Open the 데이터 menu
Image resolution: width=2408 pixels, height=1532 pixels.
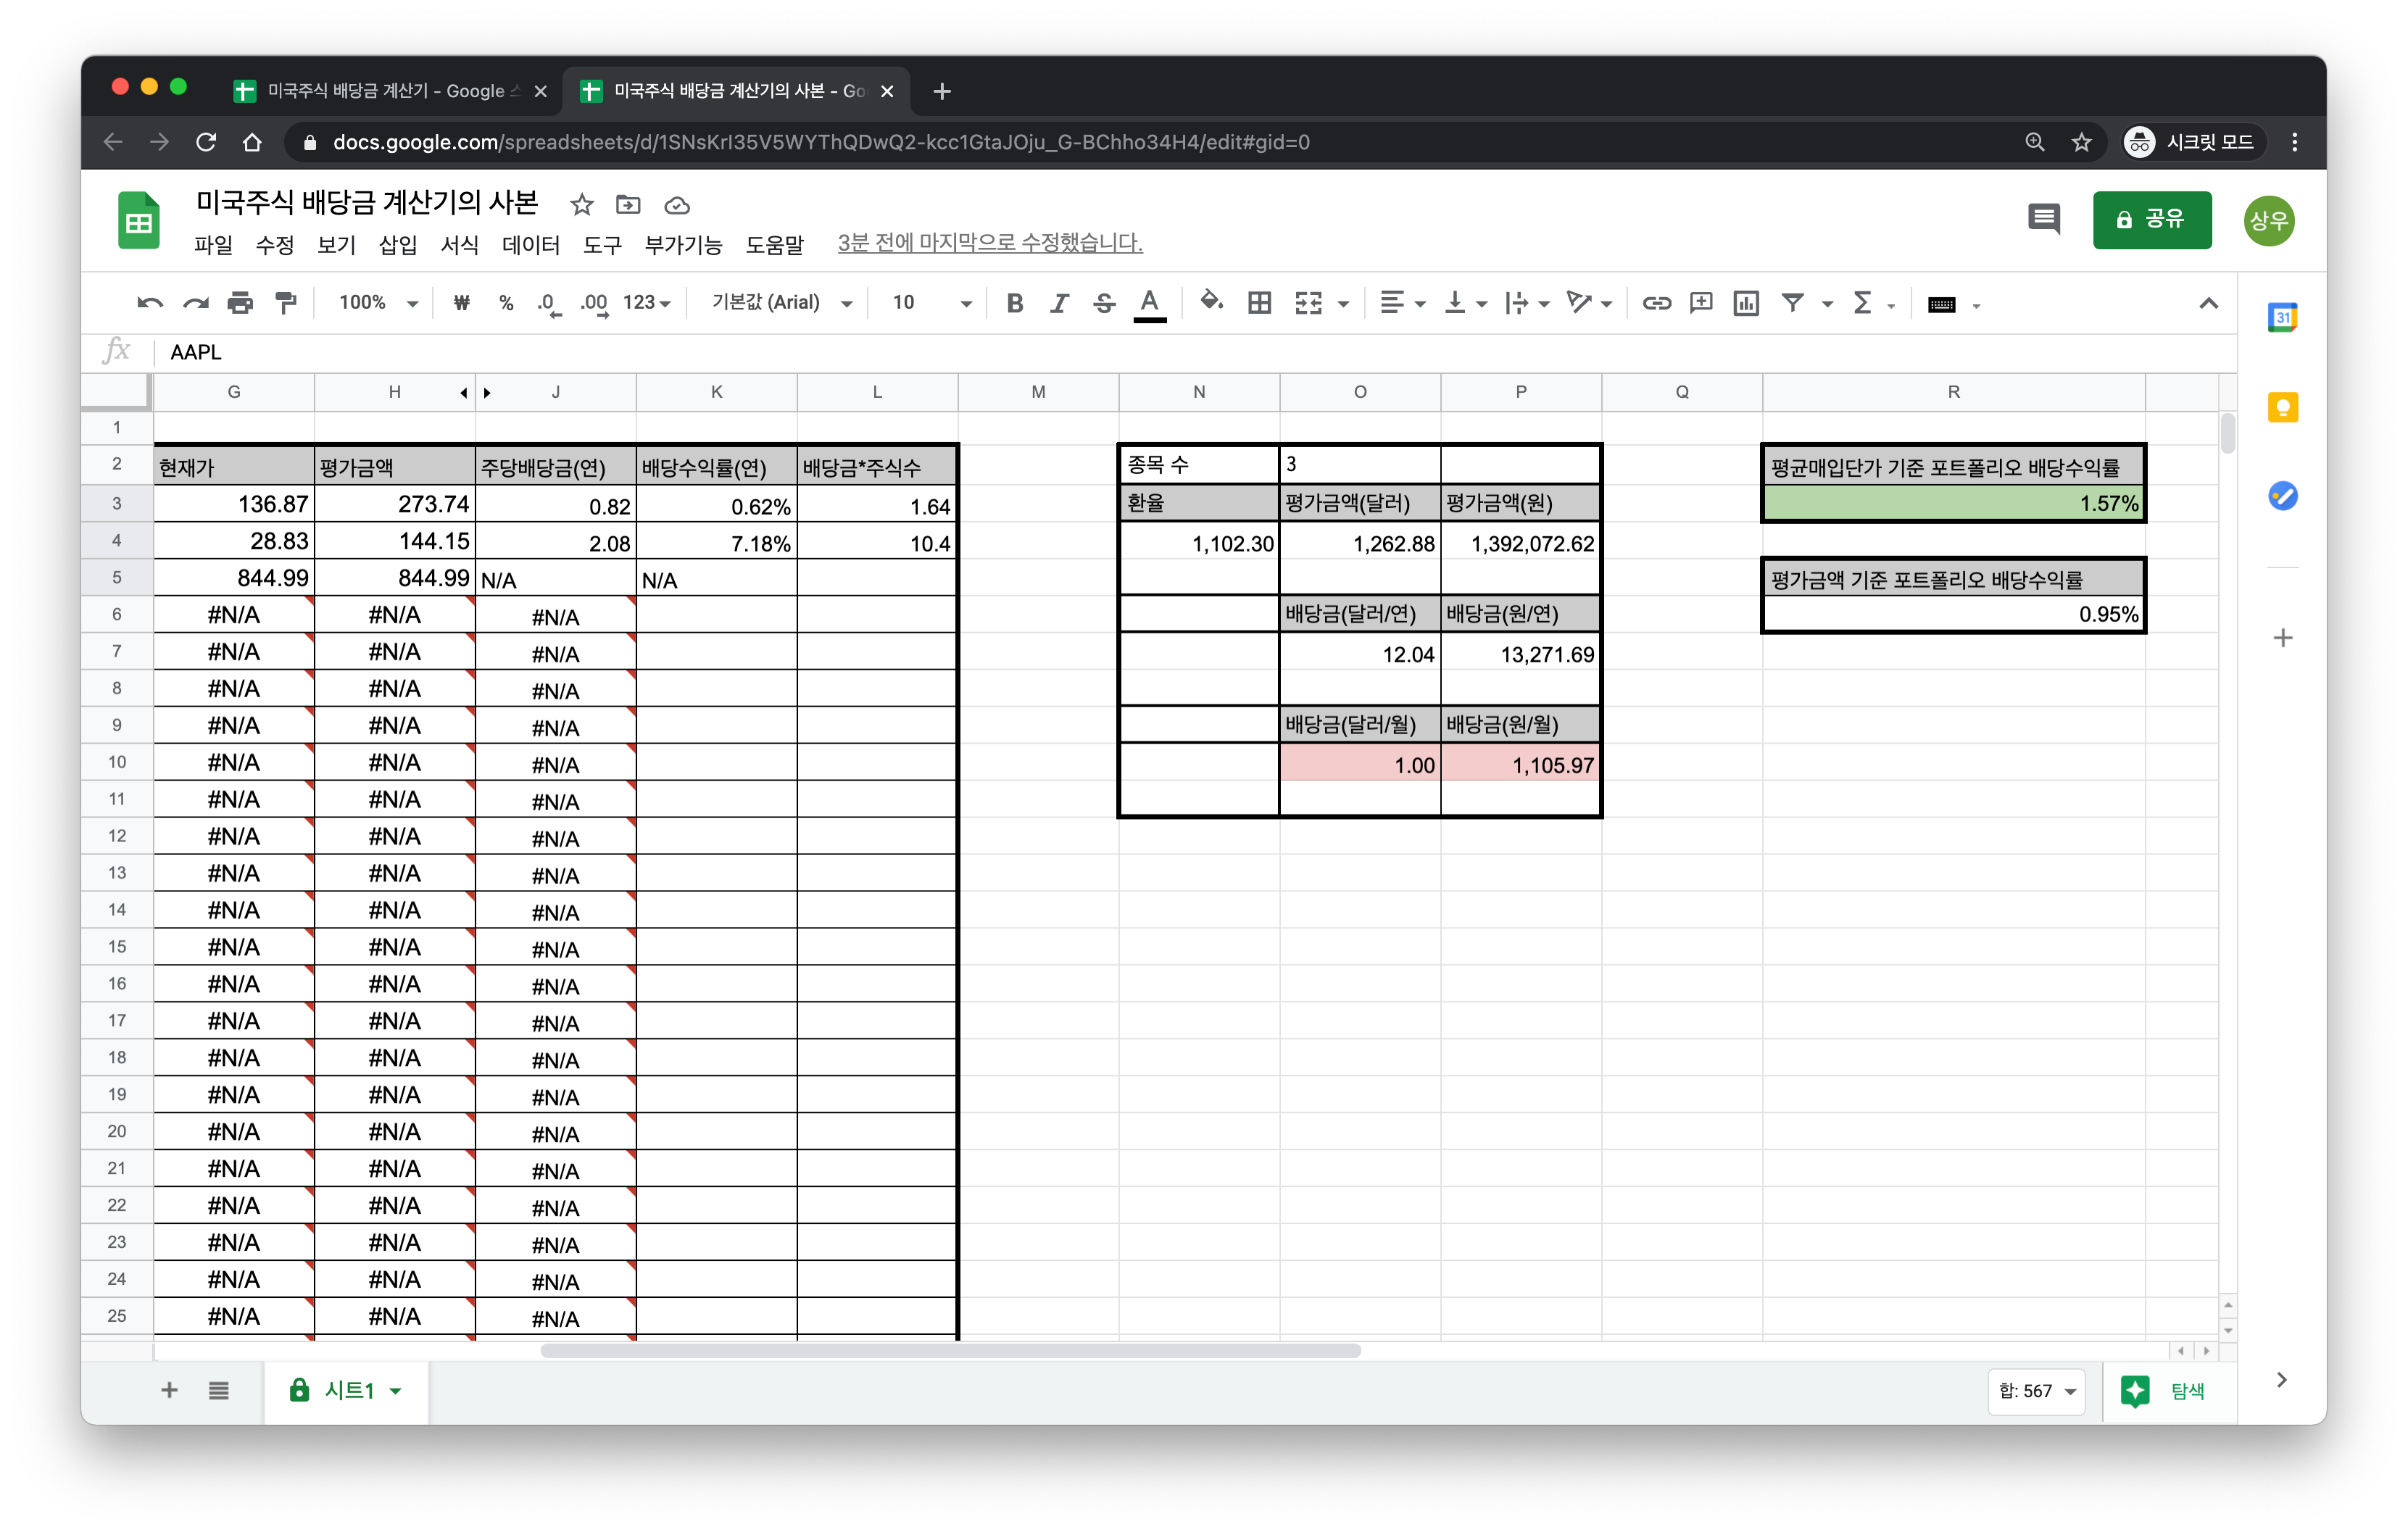(530, 245)
